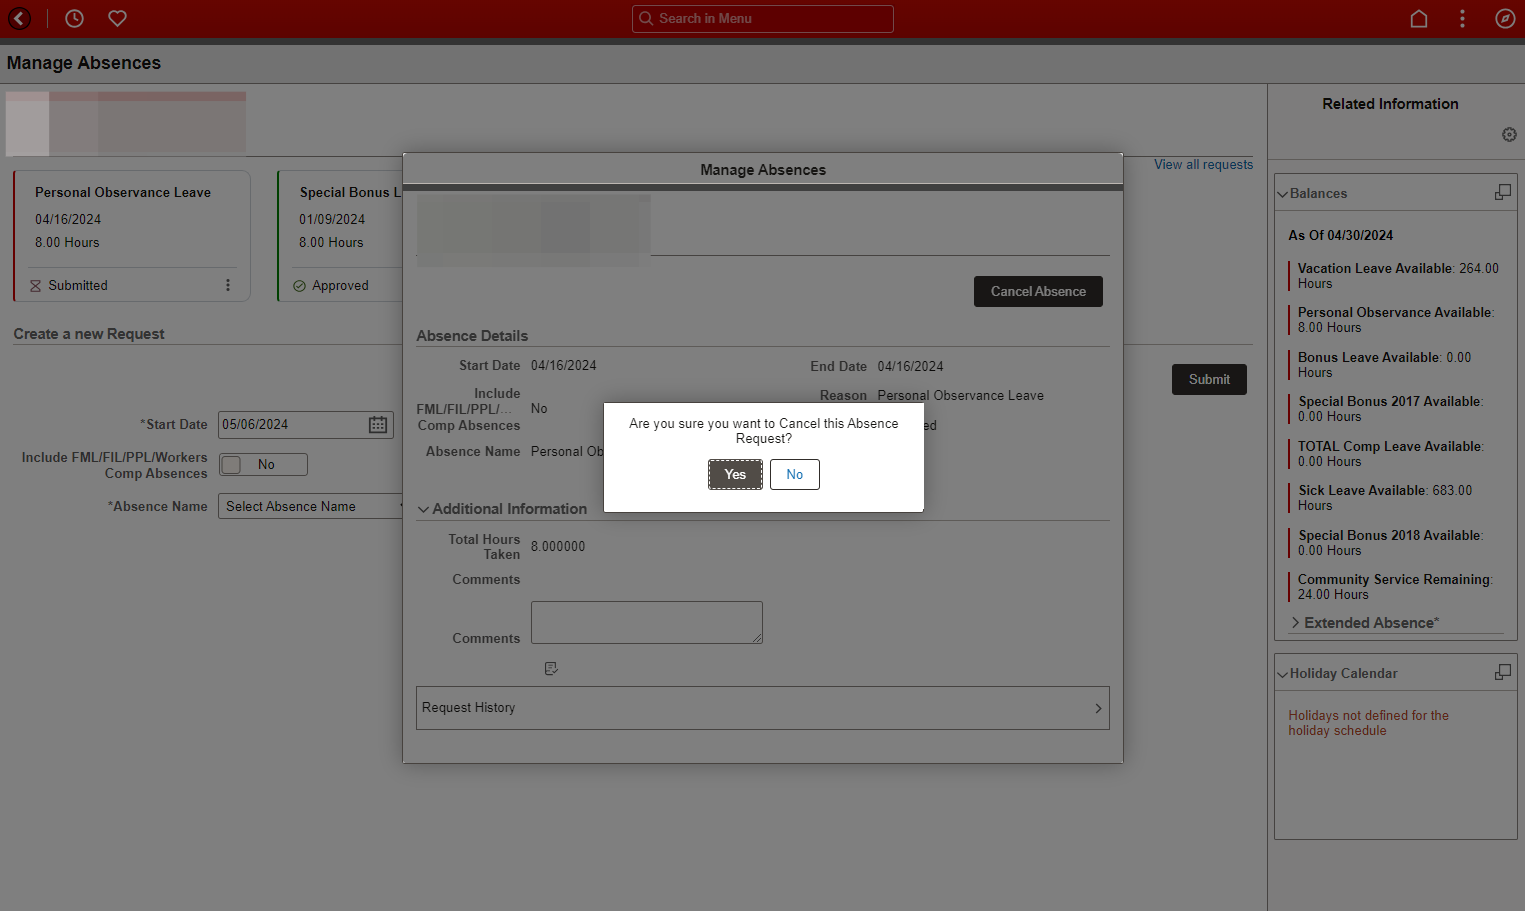Click the Approved status on Special Bonus card

click(x=340, y=286)
